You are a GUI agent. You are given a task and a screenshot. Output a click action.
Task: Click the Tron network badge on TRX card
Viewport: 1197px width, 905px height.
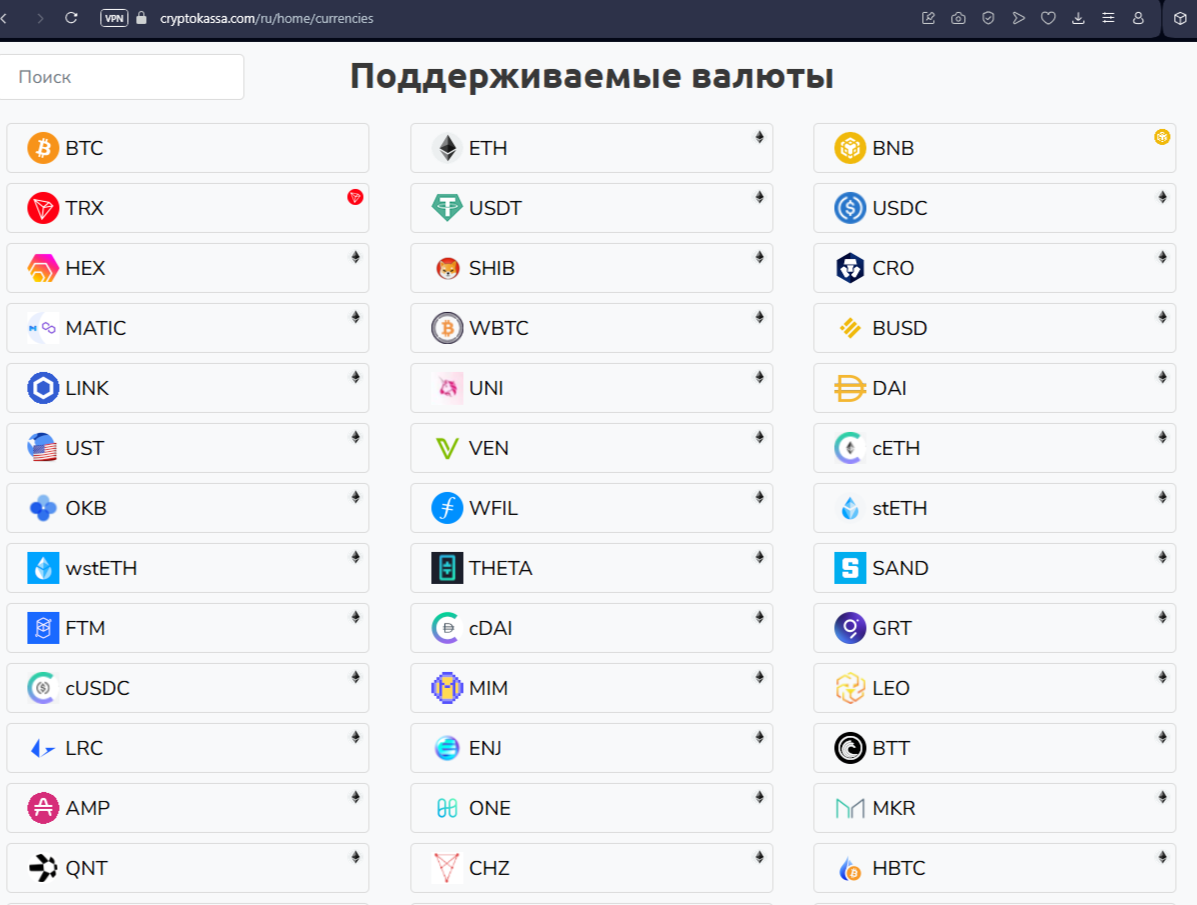[355, 197]
